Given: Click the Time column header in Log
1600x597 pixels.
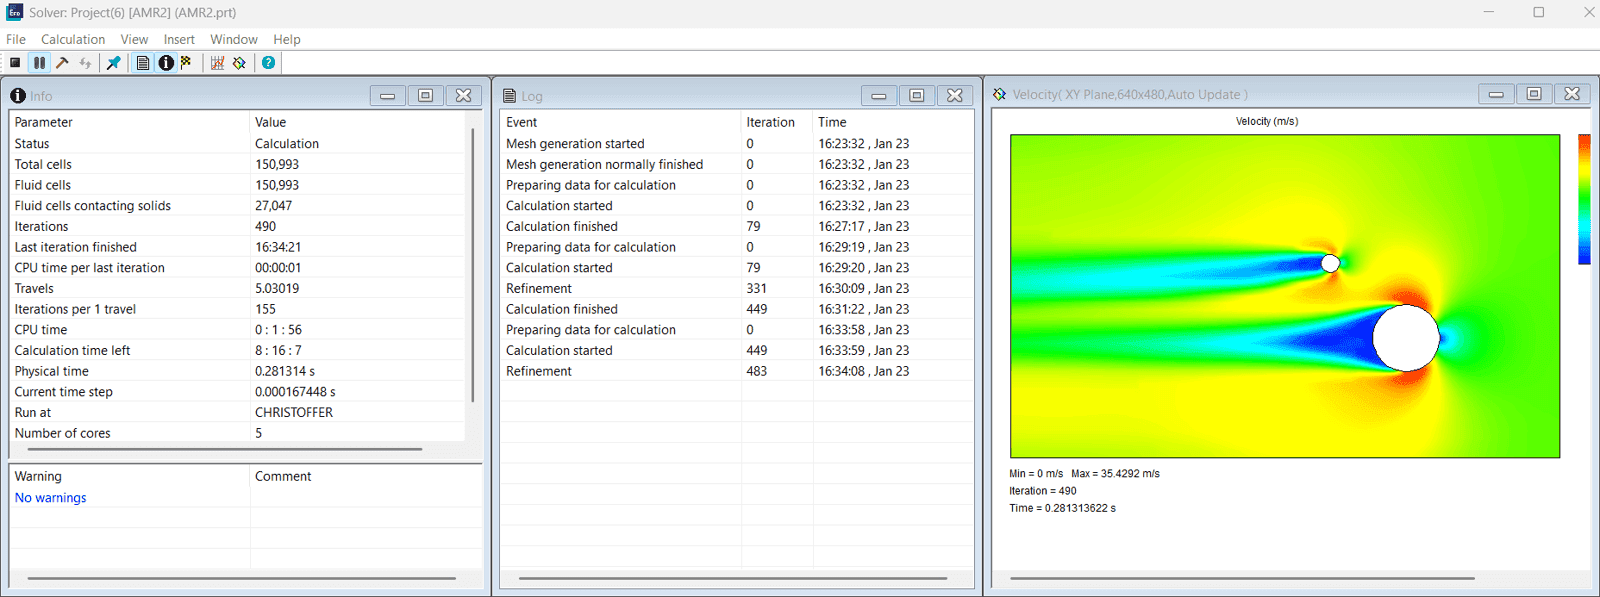Looking at the screenshot, I should (893, 122).
